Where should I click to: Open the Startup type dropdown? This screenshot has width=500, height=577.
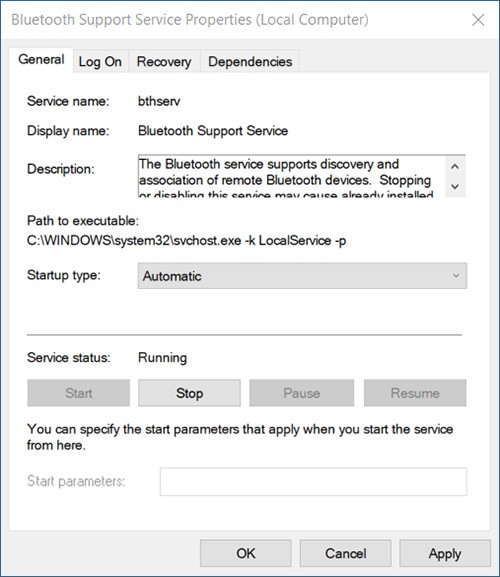coord(302,276)
